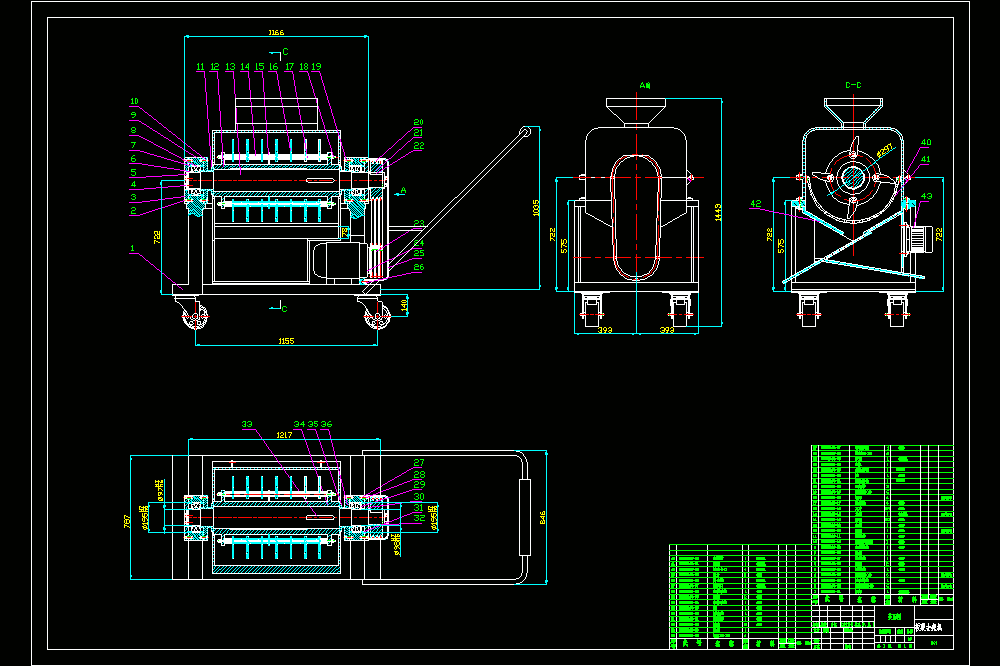Pick the 1035 handle height dimension
1000x666 pixels.
pos(536,208)
